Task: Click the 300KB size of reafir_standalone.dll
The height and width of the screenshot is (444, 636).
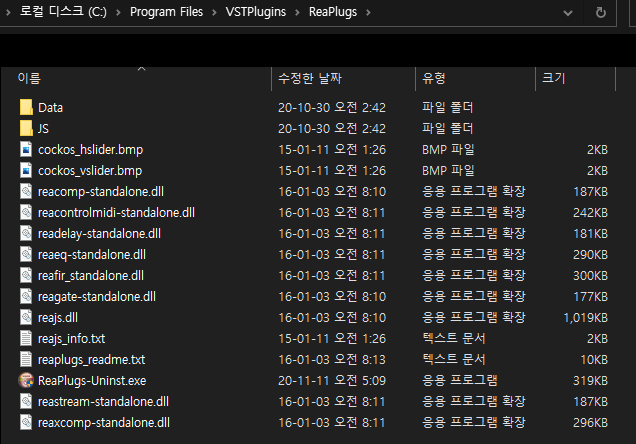Action: point(591,276)
